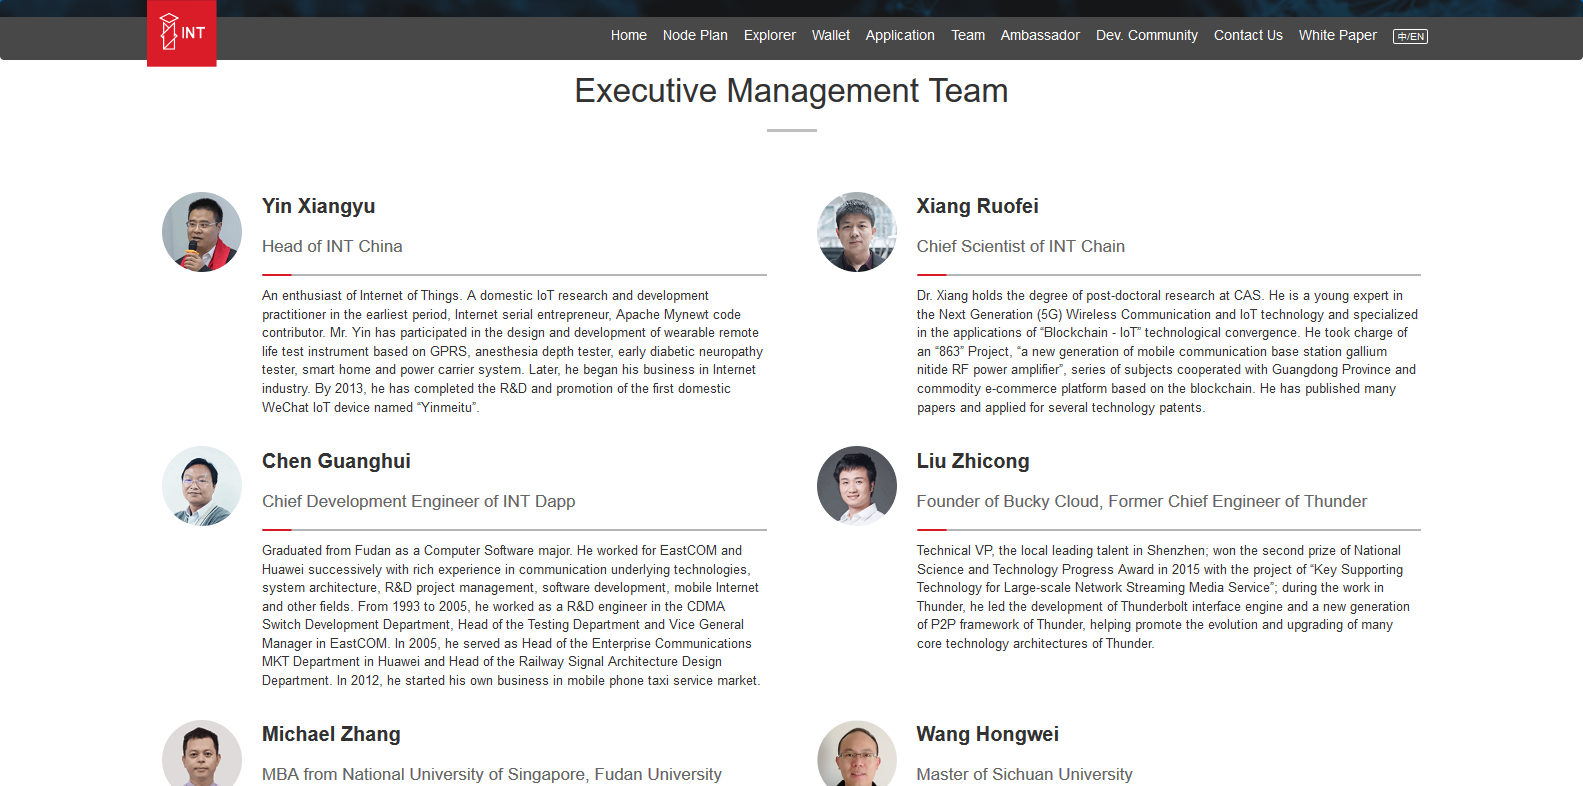
Task: Click Xiang Ruofei's profile photo
Action: click(x=857, y=232)
